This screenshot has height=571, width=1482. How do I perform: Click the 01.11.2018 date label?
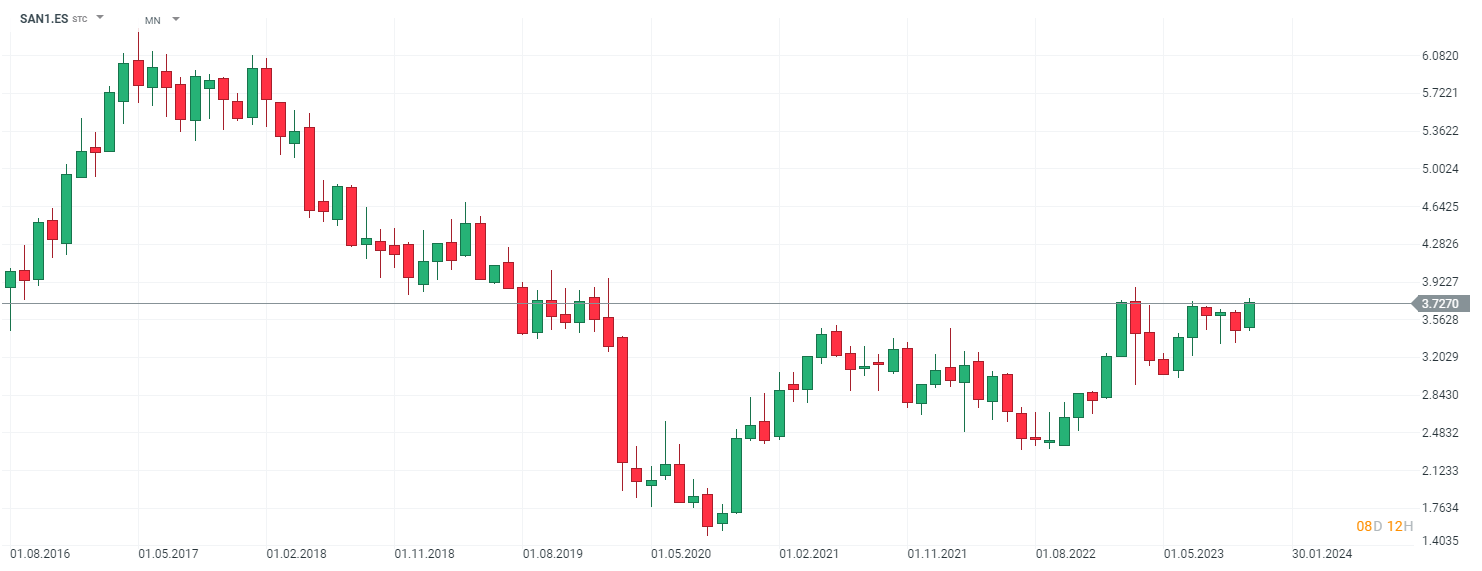(424, 552)
